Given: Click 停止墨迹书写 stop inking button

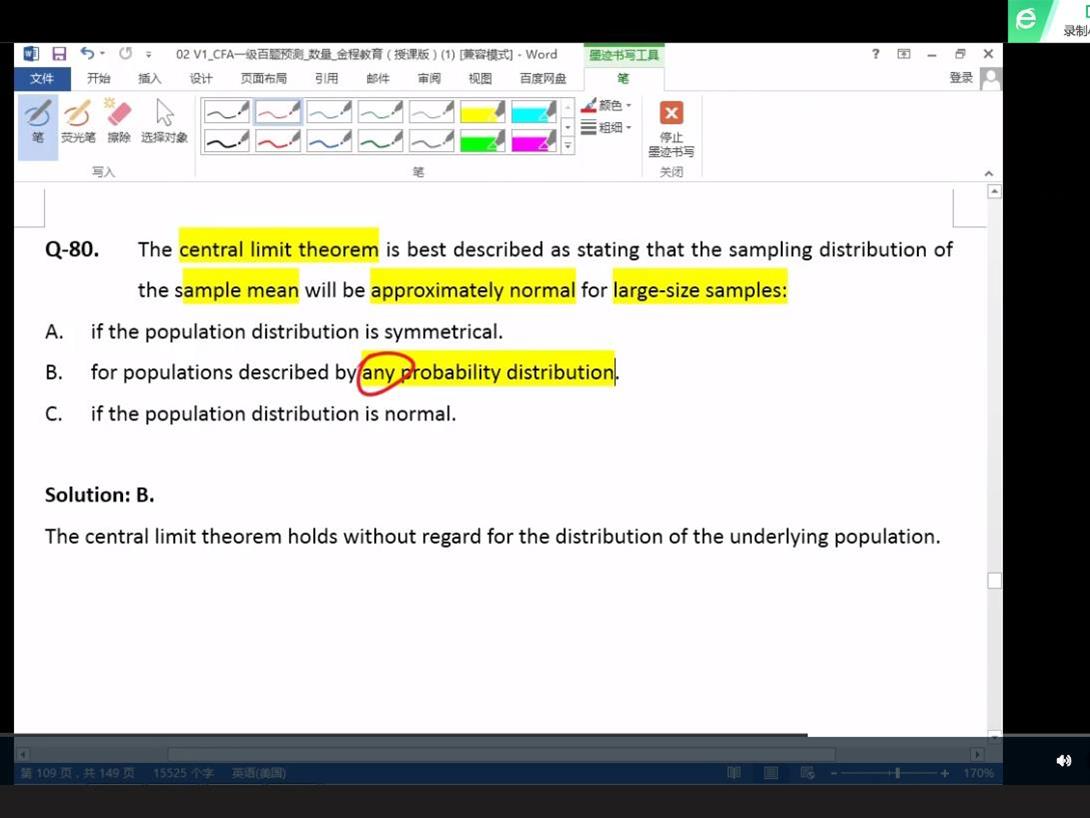Looking at the screenshot, I should pyautogui.click(x=671, y=129).
